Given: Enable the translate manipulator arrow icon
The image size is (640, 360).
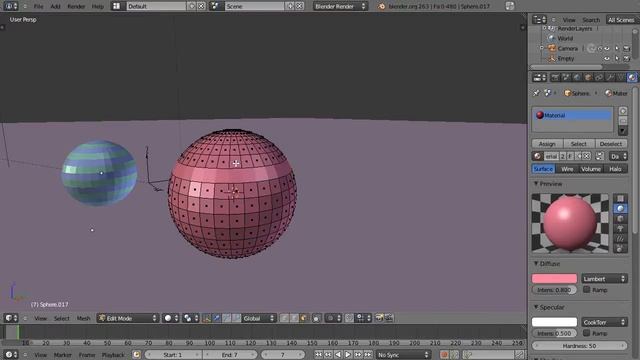Looking at the screenshot, I should [x=217, y=318].
